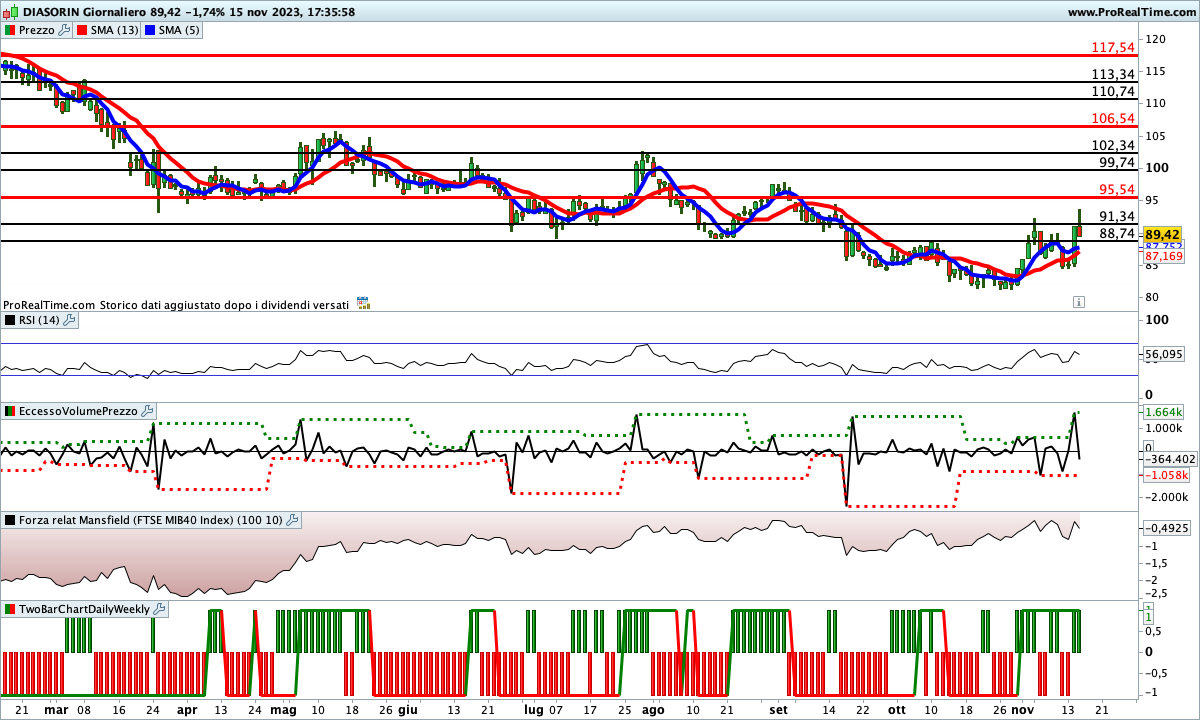Open the www.ProRealTime.com link
The width and height of the screenshot is (1200, 720).
click(1131, 12)
